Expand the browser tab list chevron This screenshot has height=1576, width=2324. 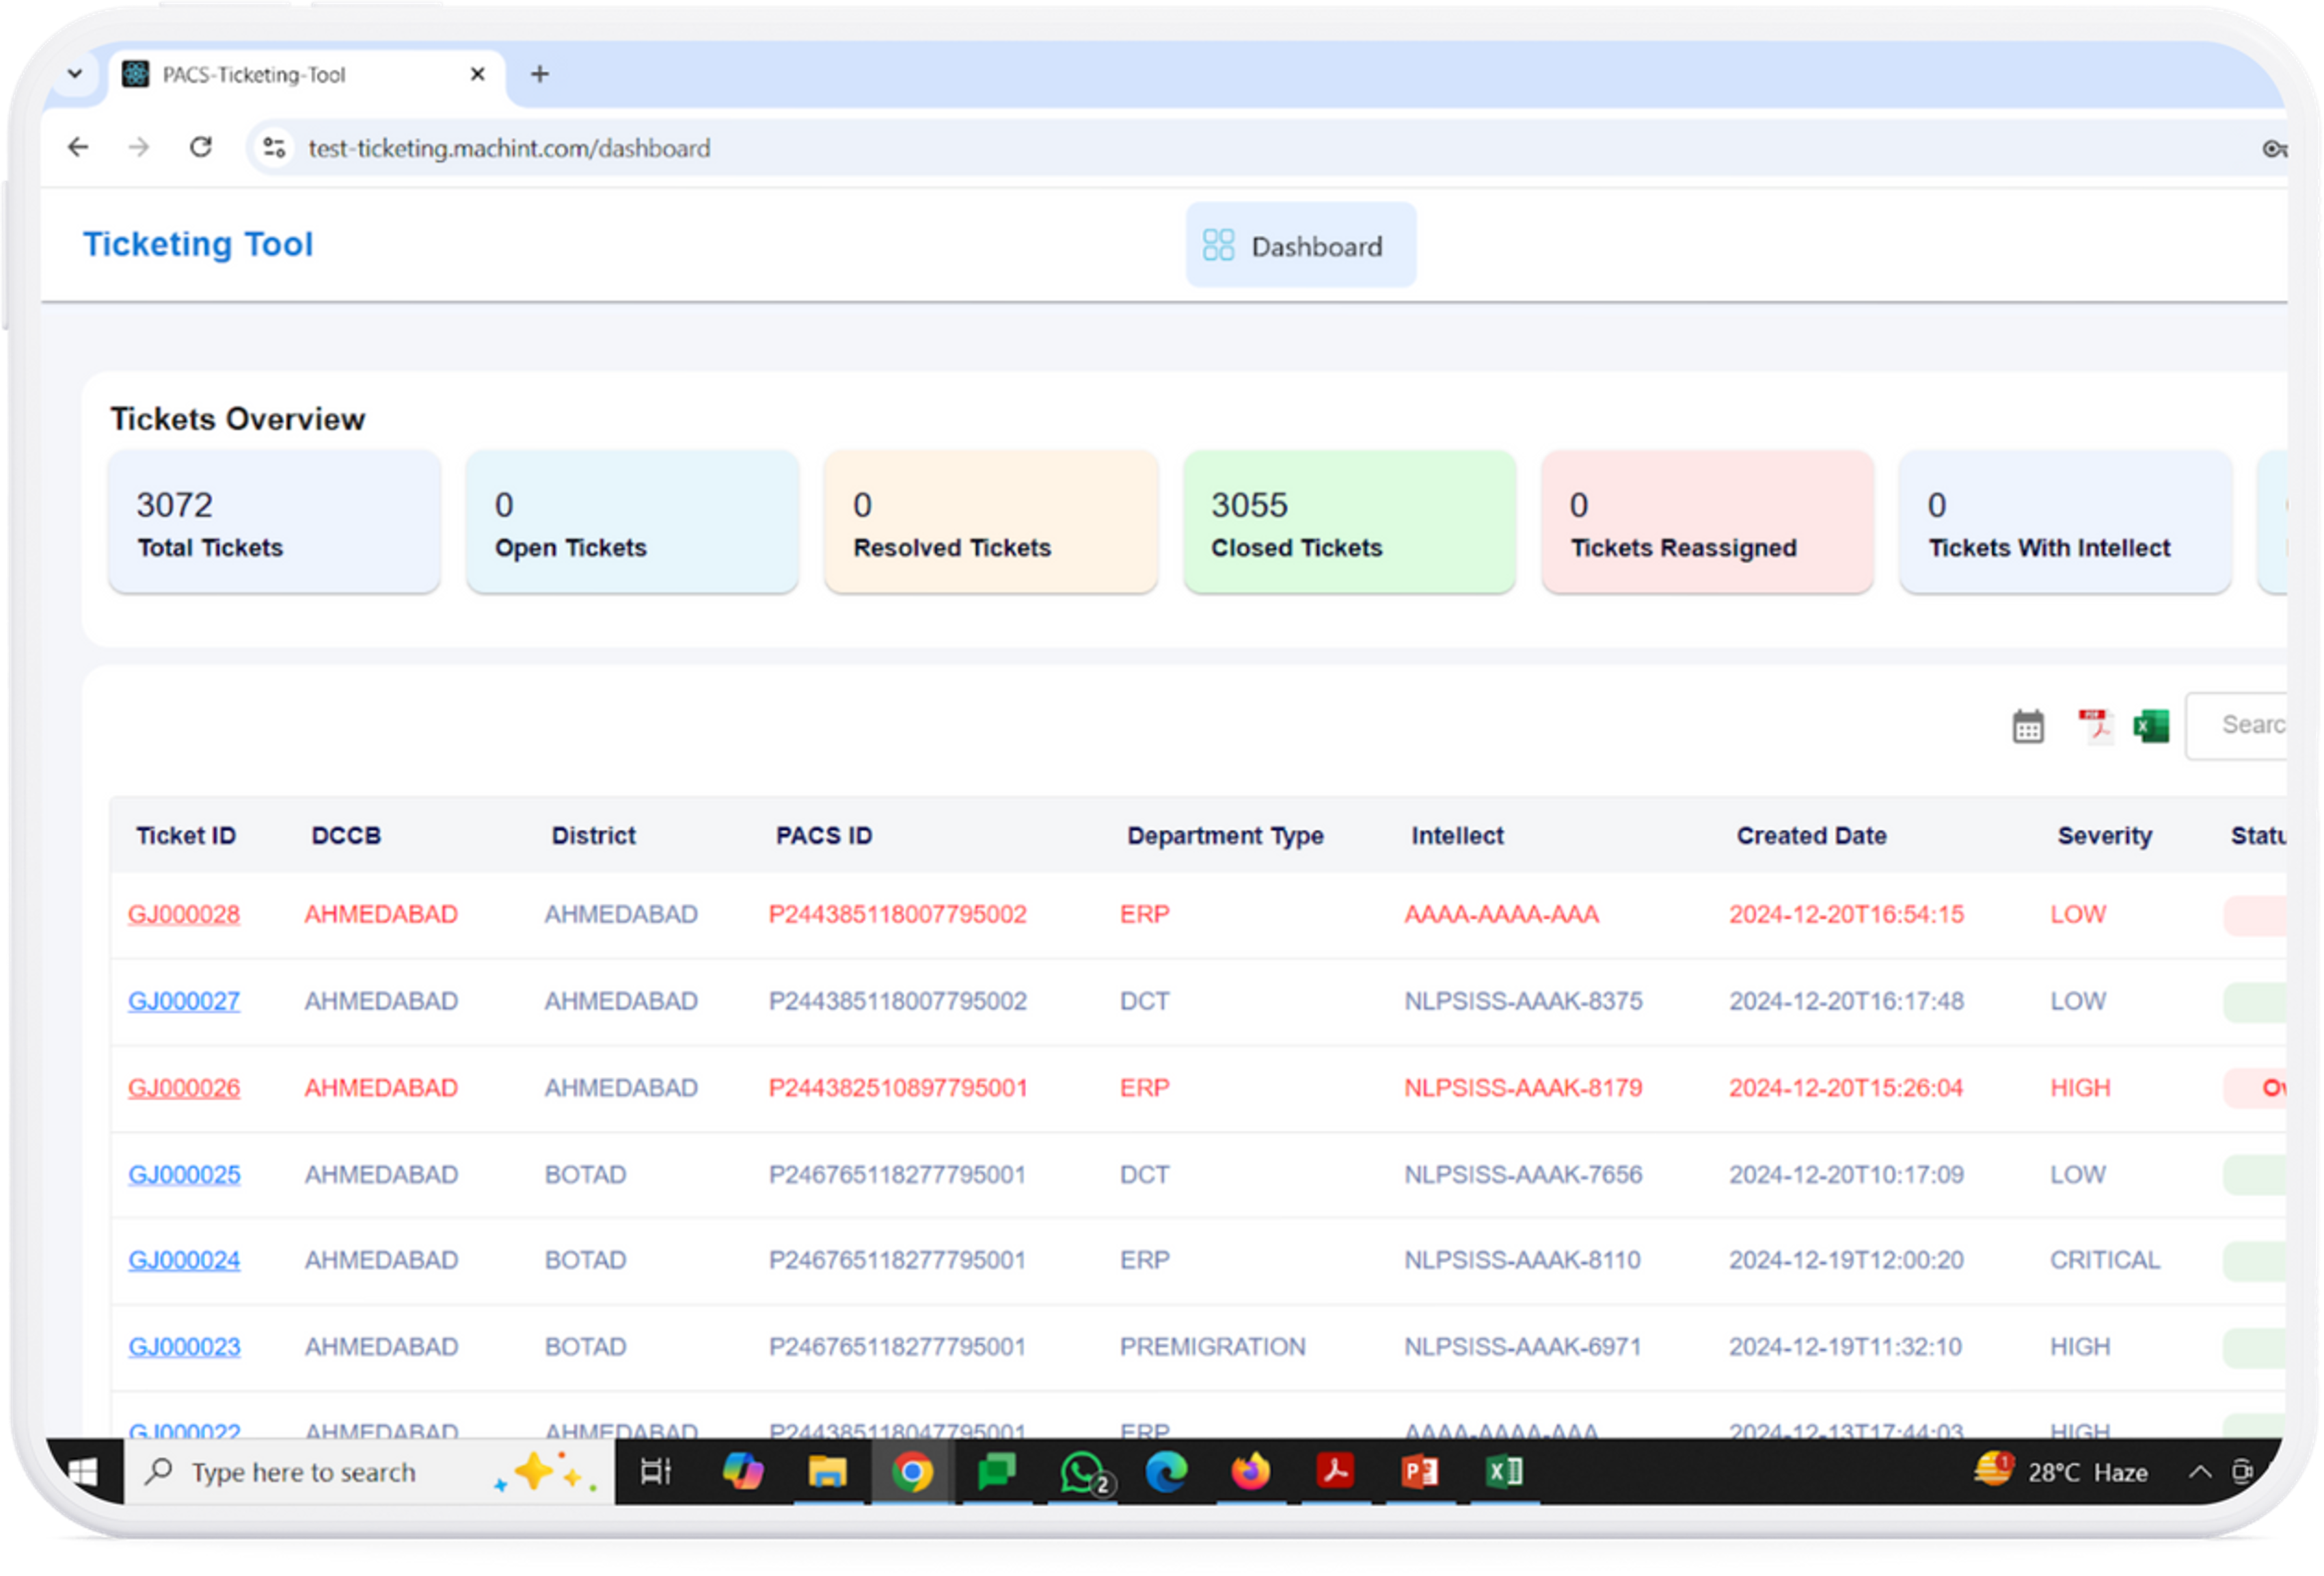(75, 74)
